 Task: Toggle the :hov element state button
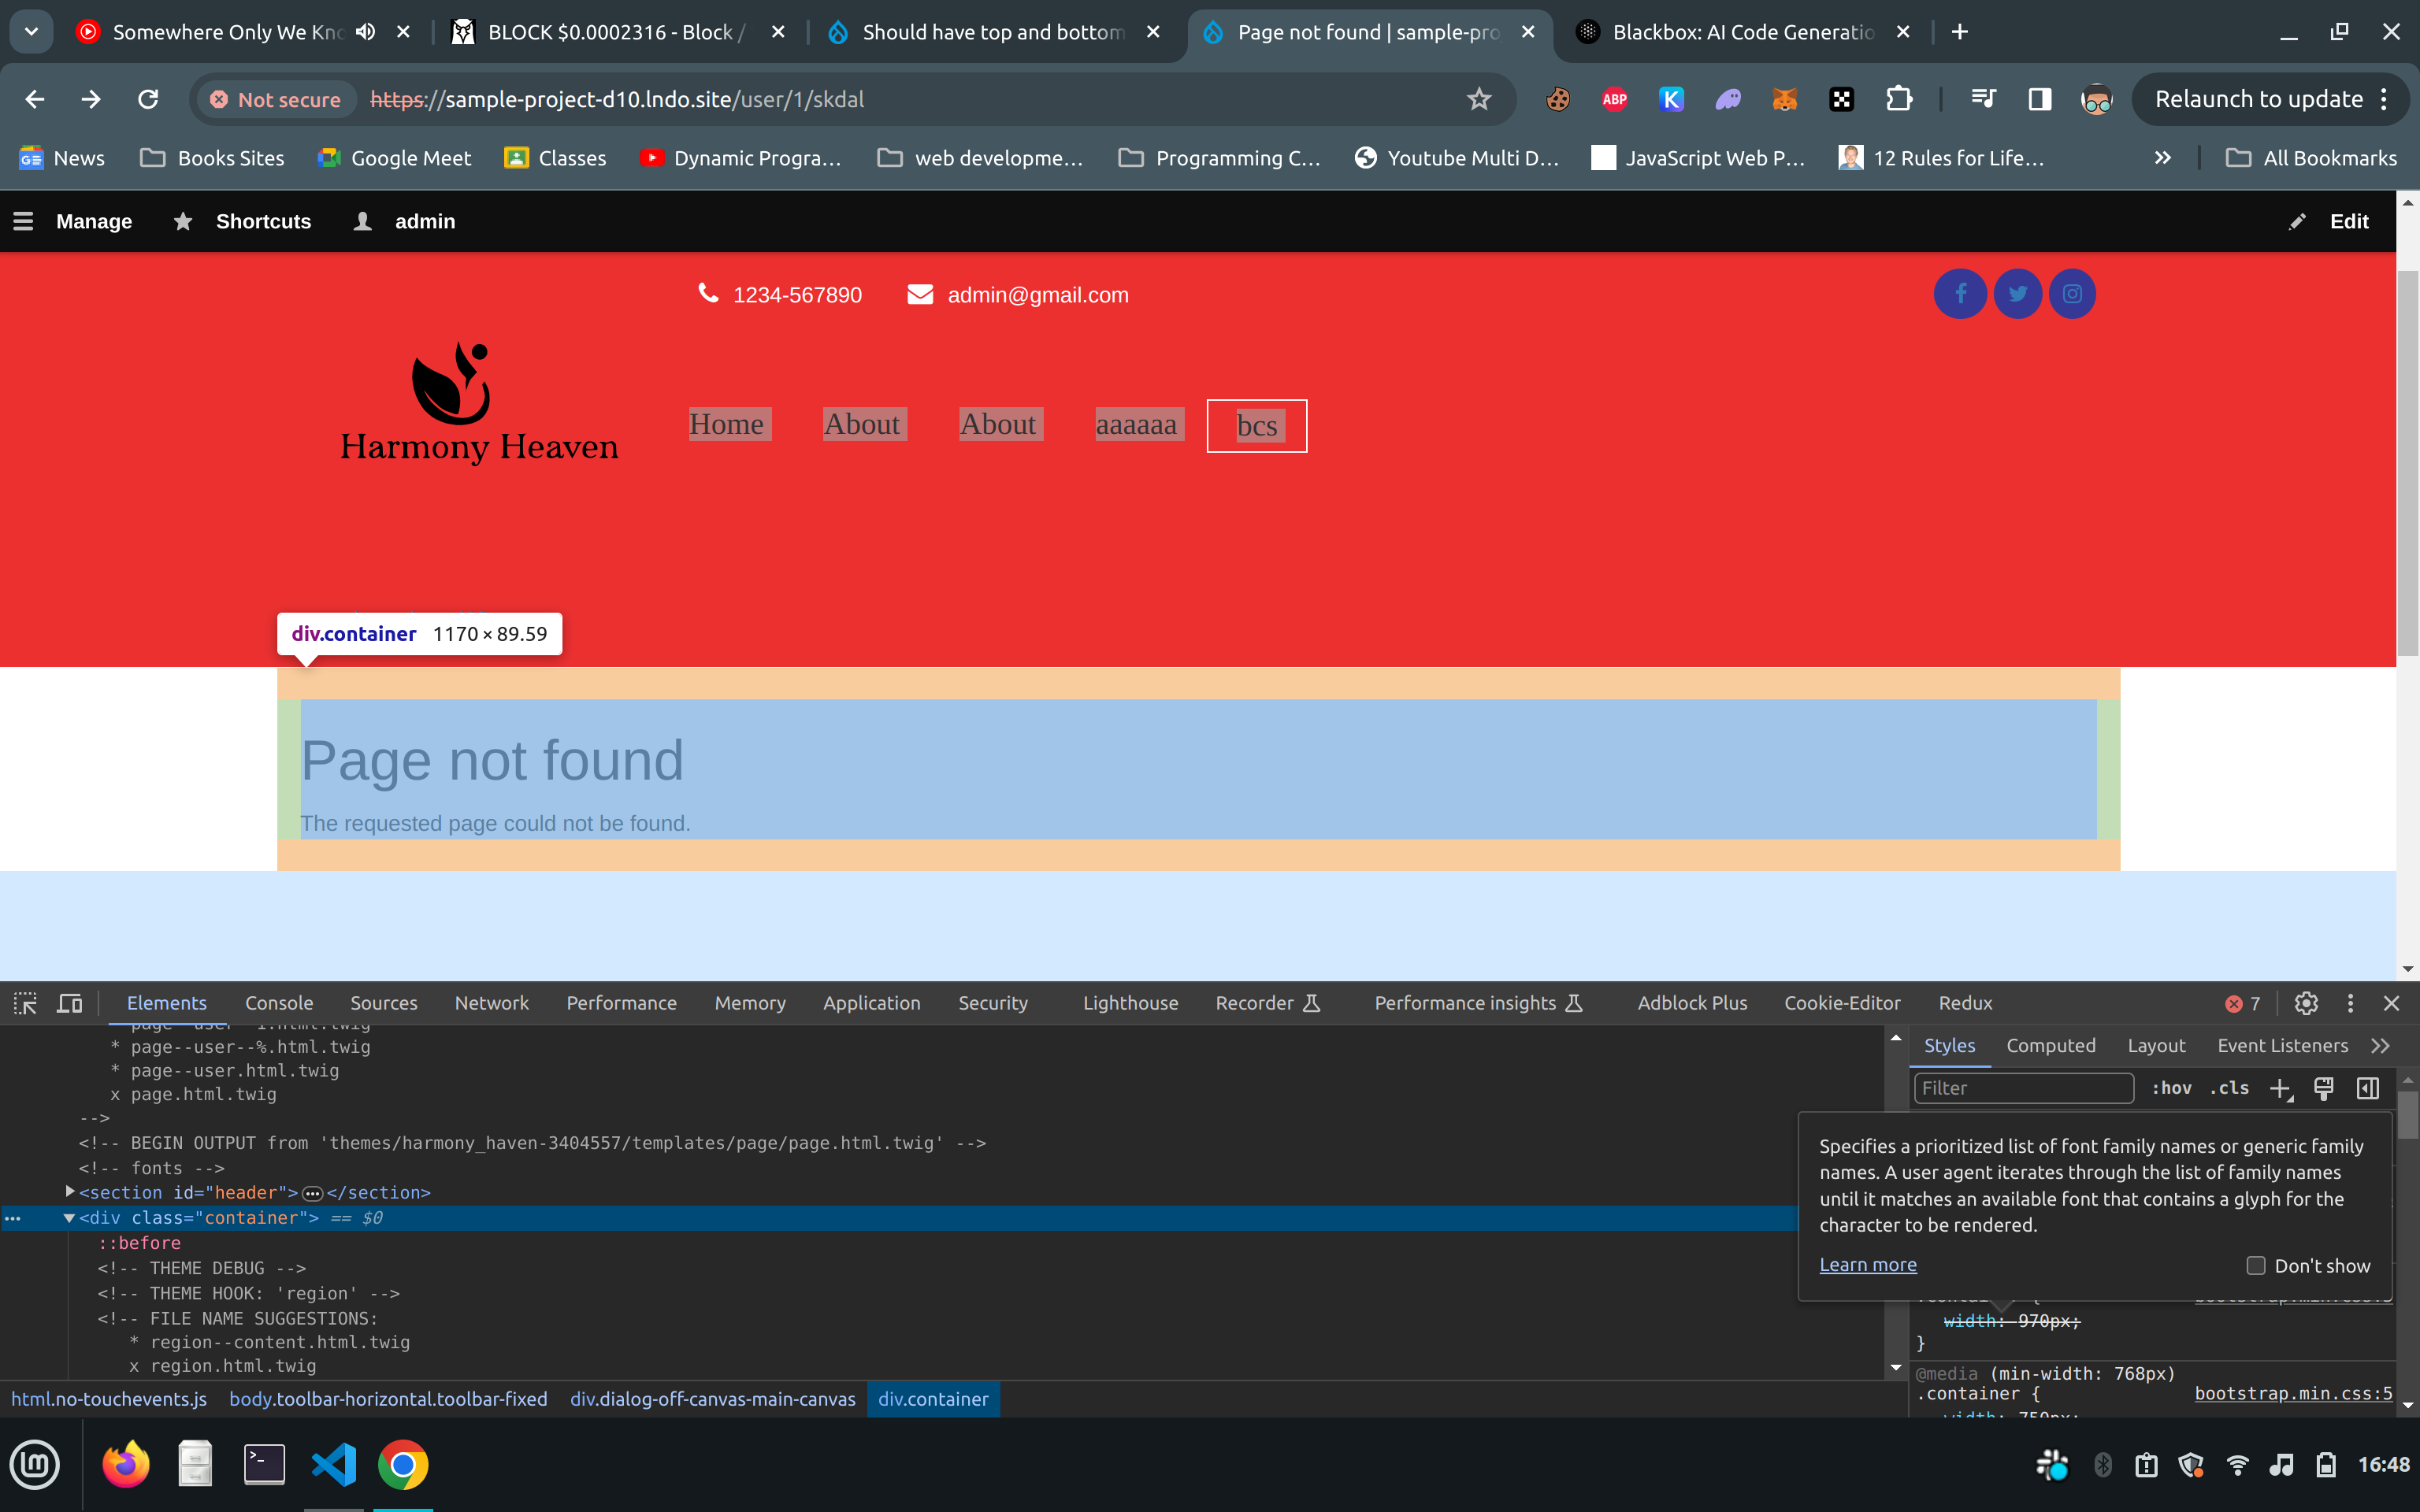2171,1088
